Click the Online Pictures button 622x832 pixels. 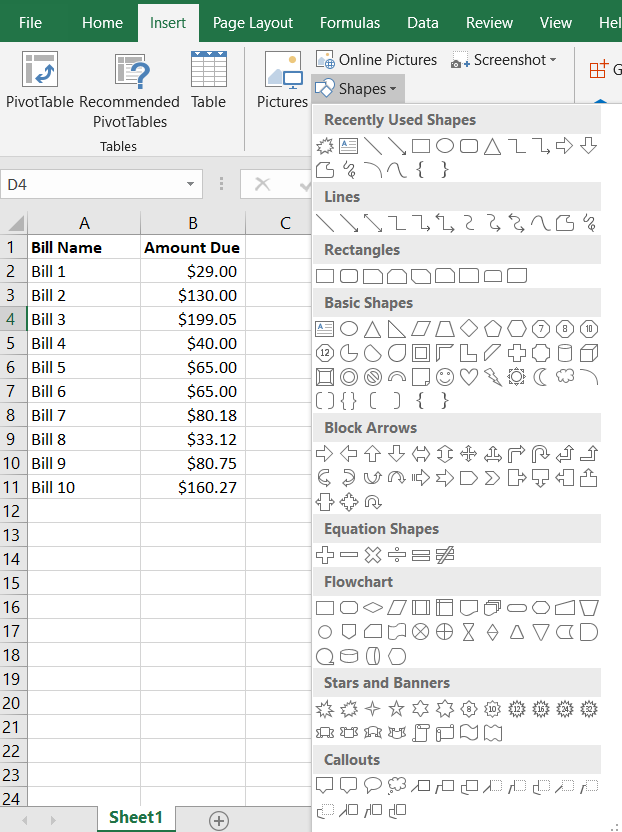point(376,60)
